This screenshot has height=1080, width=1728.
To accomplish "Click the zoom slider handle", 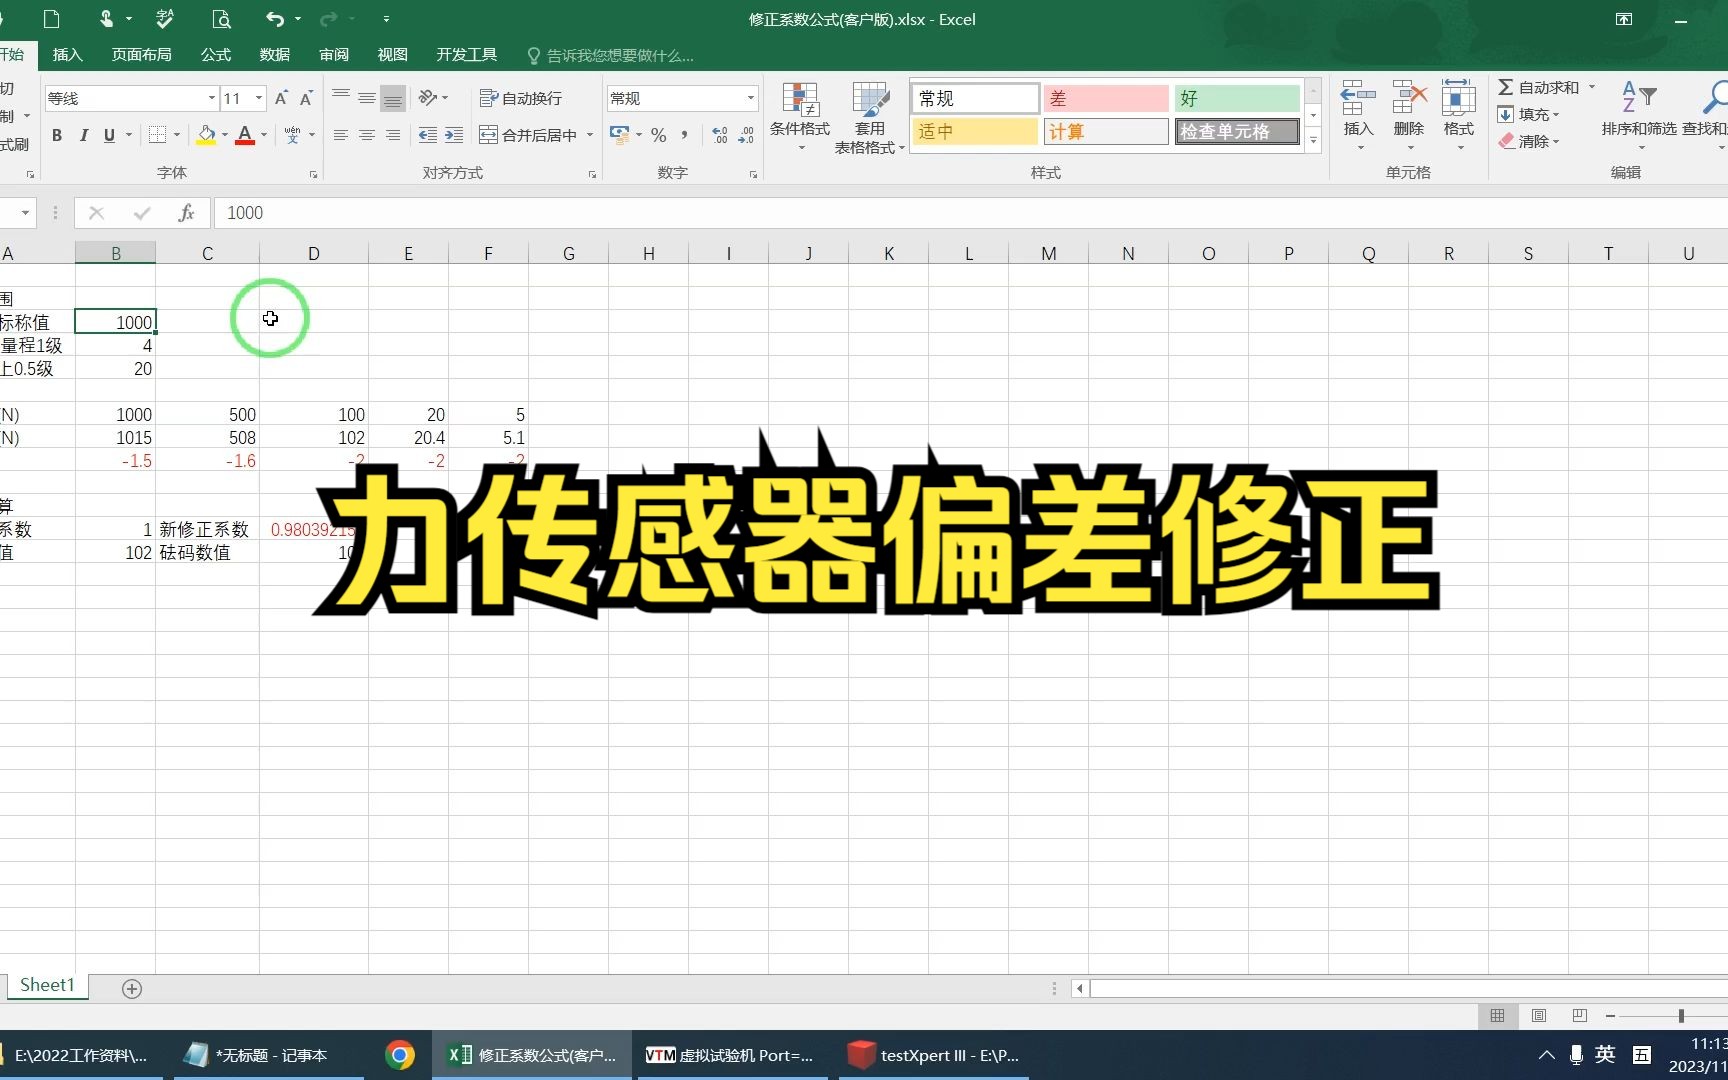I will coord(1681,1016).
